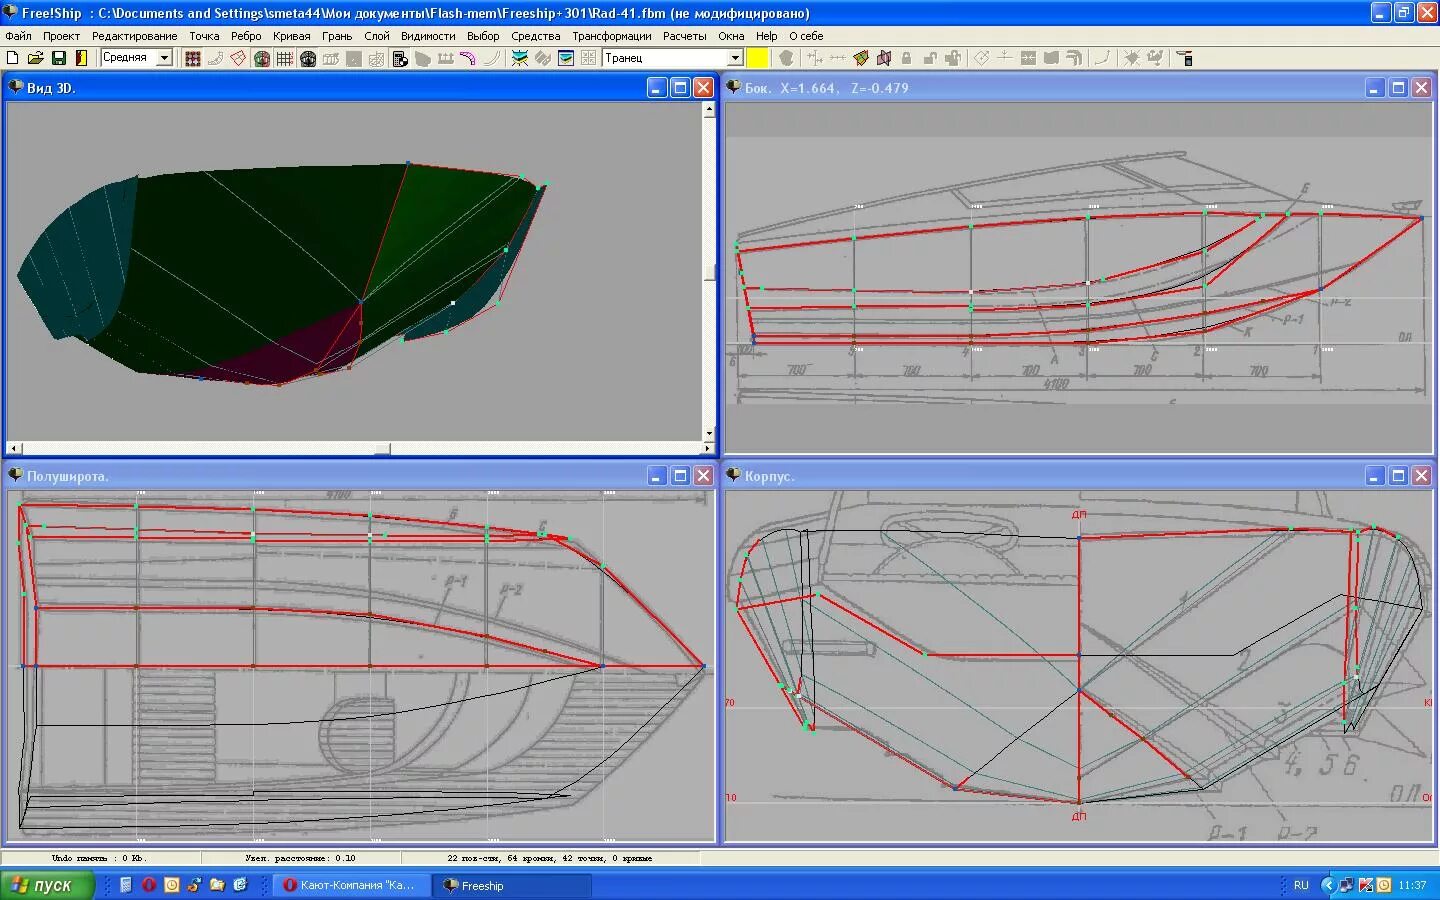Open the yellow layer color swatch
Image resolution: width=1440 pixels, height=900 pixels.
(757, 58)
